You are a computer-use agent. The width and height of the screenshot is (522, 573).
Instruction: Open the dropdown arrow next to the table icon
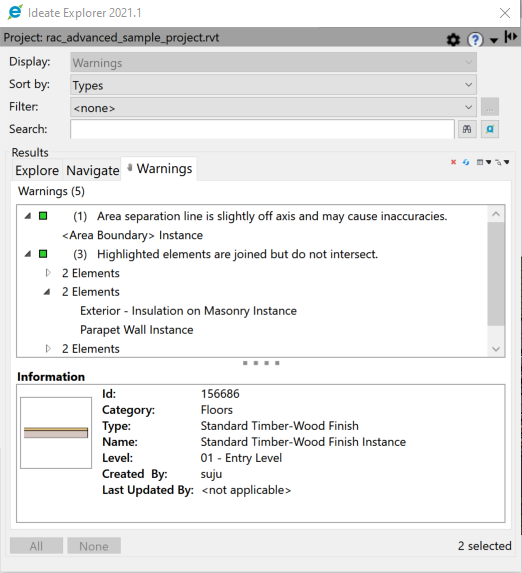488,162
